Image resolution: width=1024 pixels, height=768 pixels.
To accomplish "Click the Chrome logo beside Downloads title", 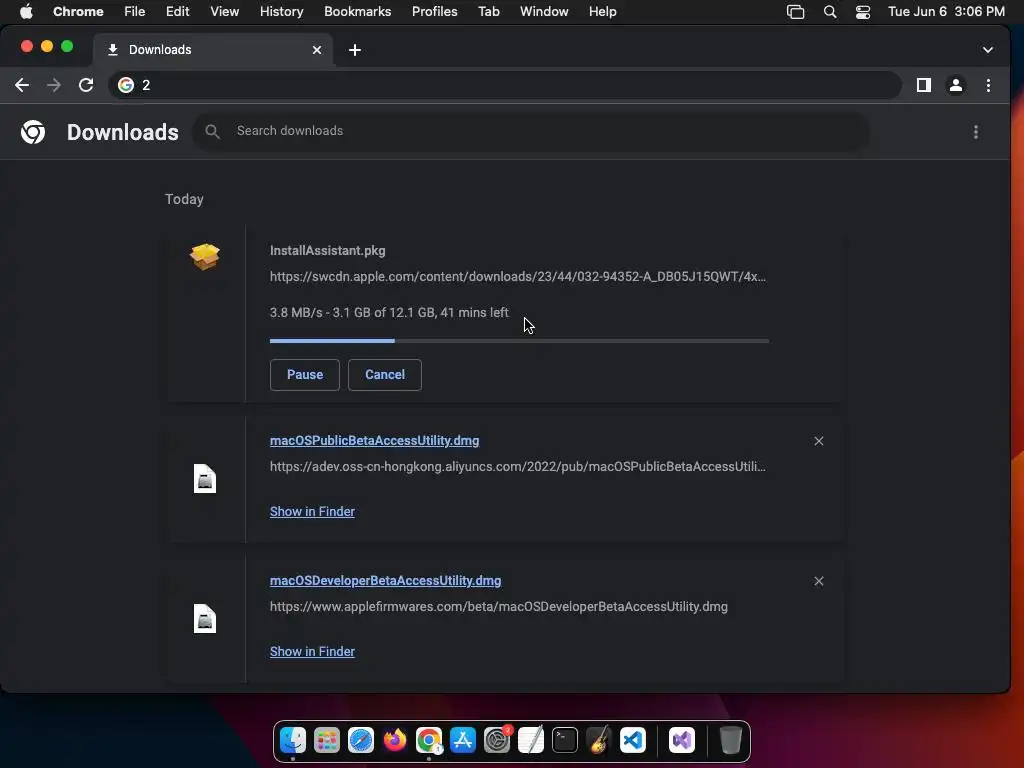I will pos(33,132).
